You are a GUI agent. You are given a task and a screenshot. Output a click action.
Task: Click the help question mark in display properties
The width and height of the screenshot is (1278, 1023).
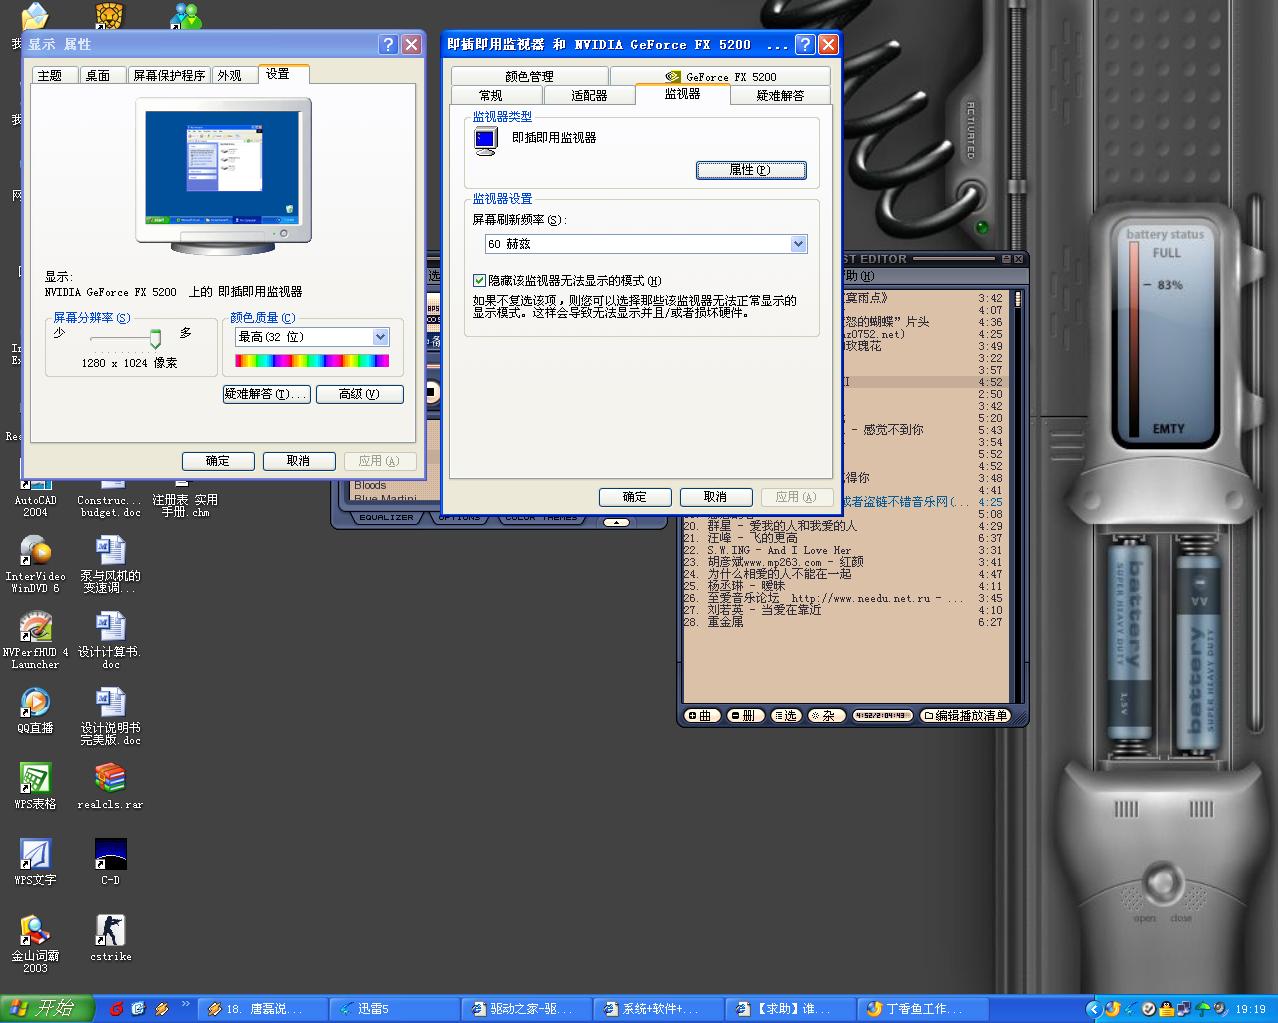pyautogui.click(x=389, y=45)
